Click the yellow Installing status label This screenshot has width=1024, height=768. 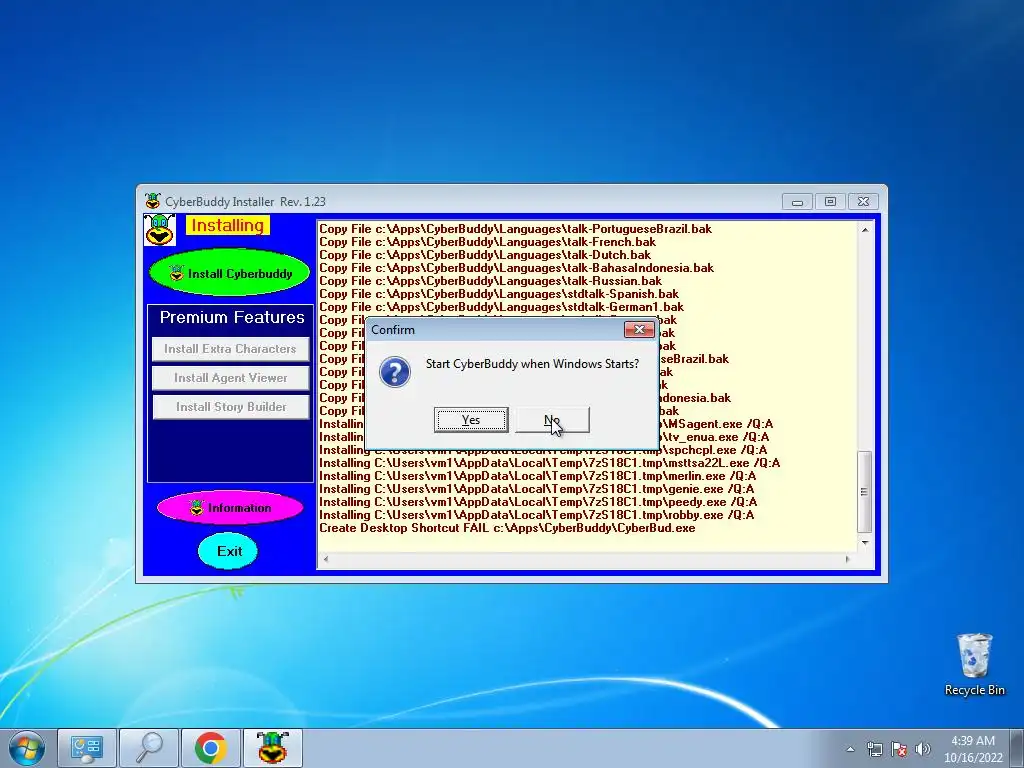coord(227,225)
